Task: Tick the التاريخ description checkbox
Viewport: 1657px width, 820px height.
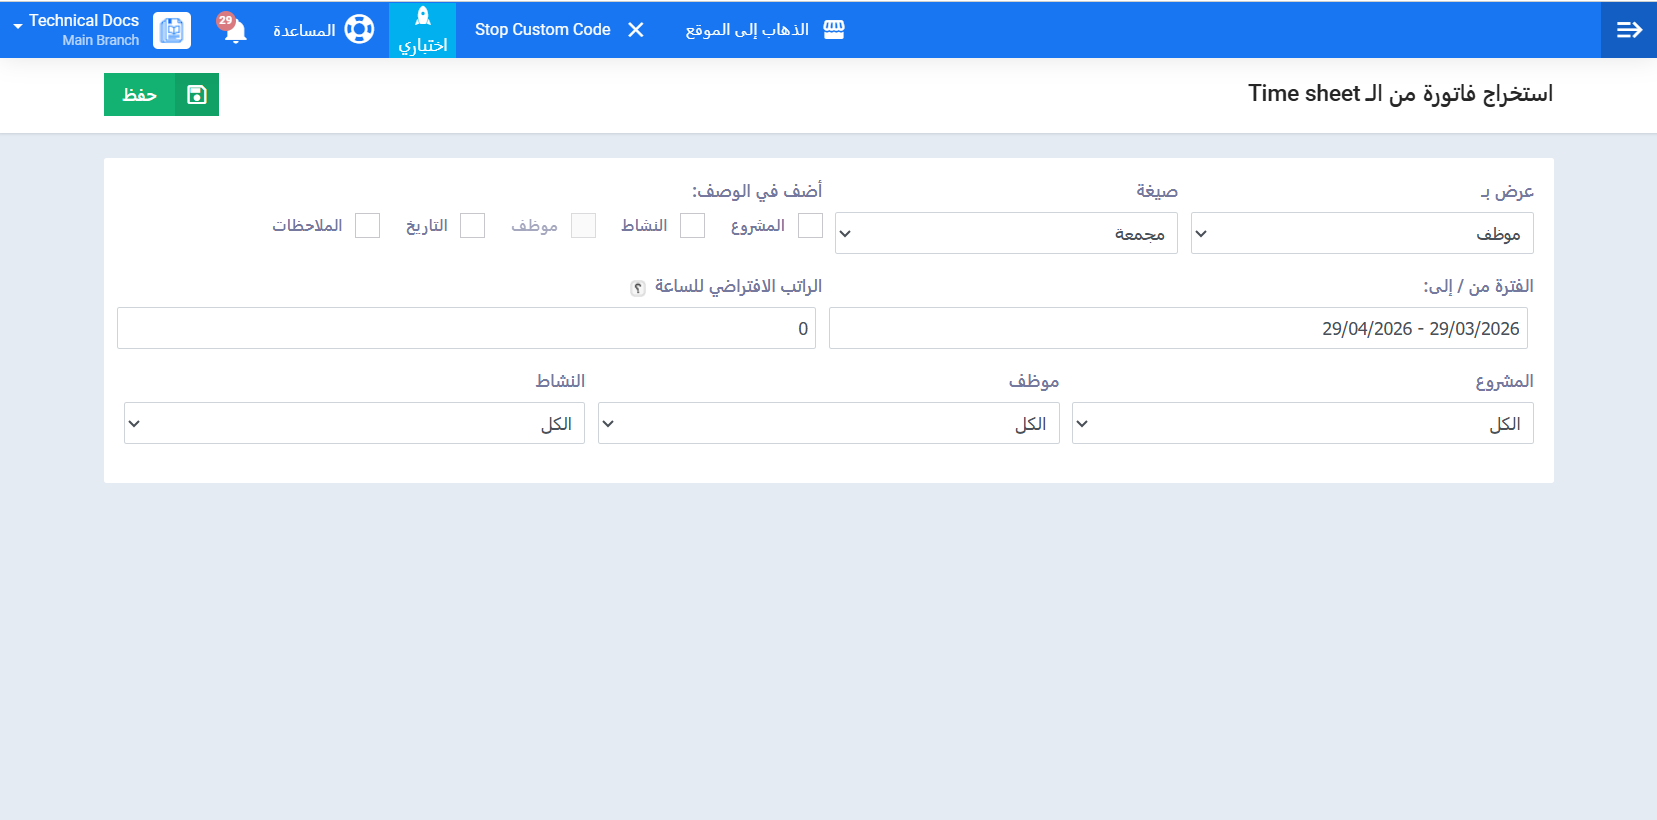Action: 472,226
